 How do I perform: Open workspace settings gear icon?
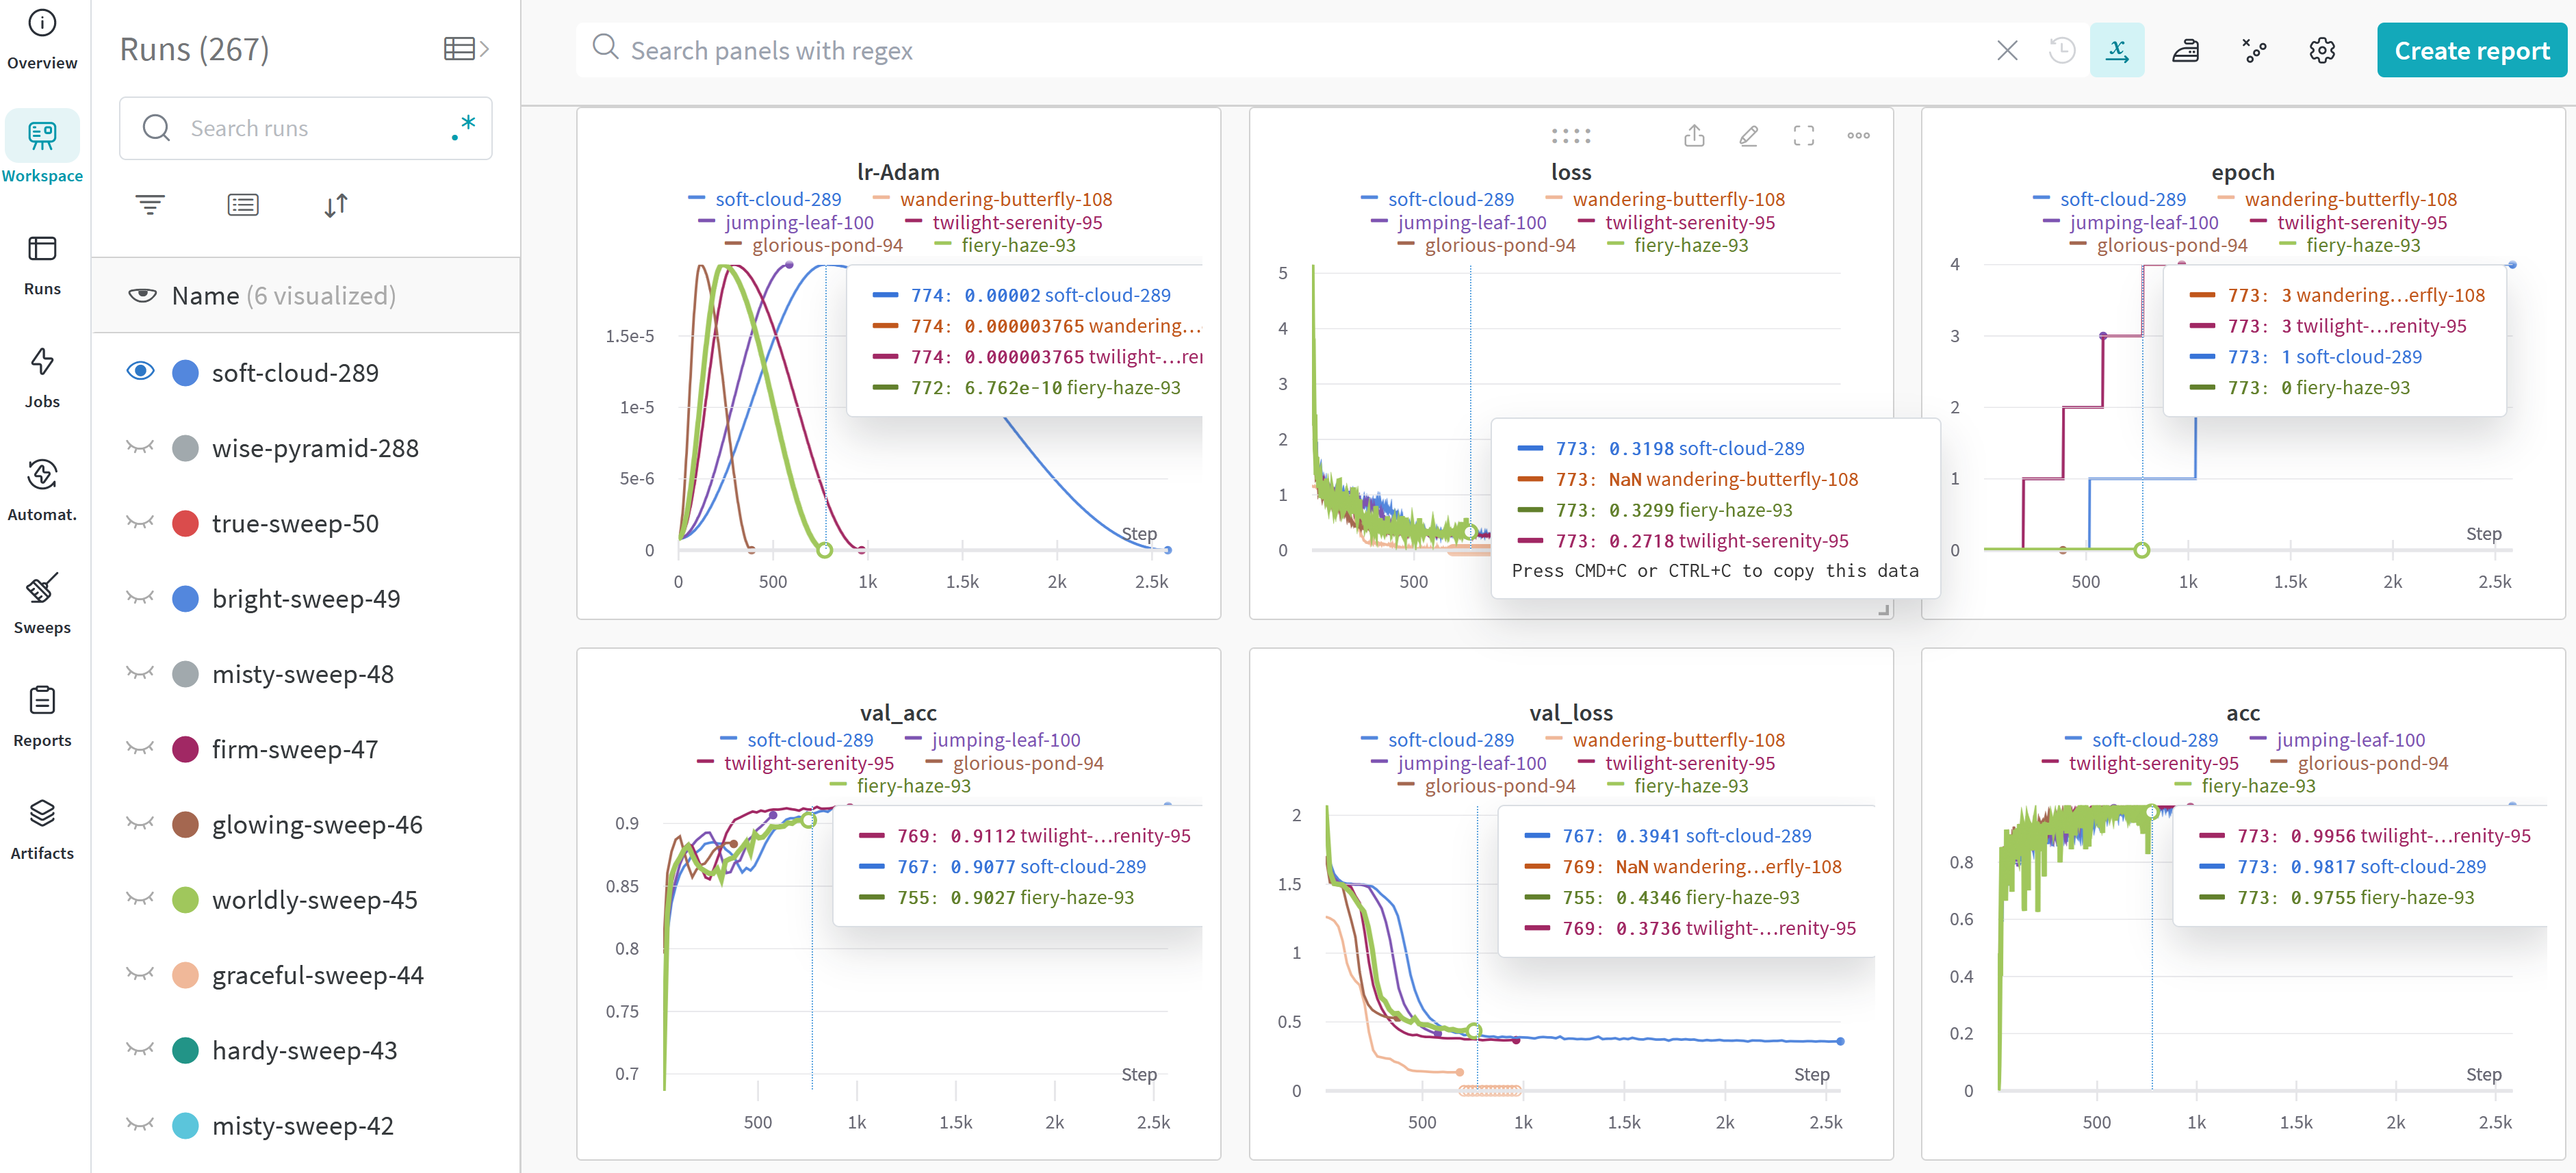[x=2322, y=50]
